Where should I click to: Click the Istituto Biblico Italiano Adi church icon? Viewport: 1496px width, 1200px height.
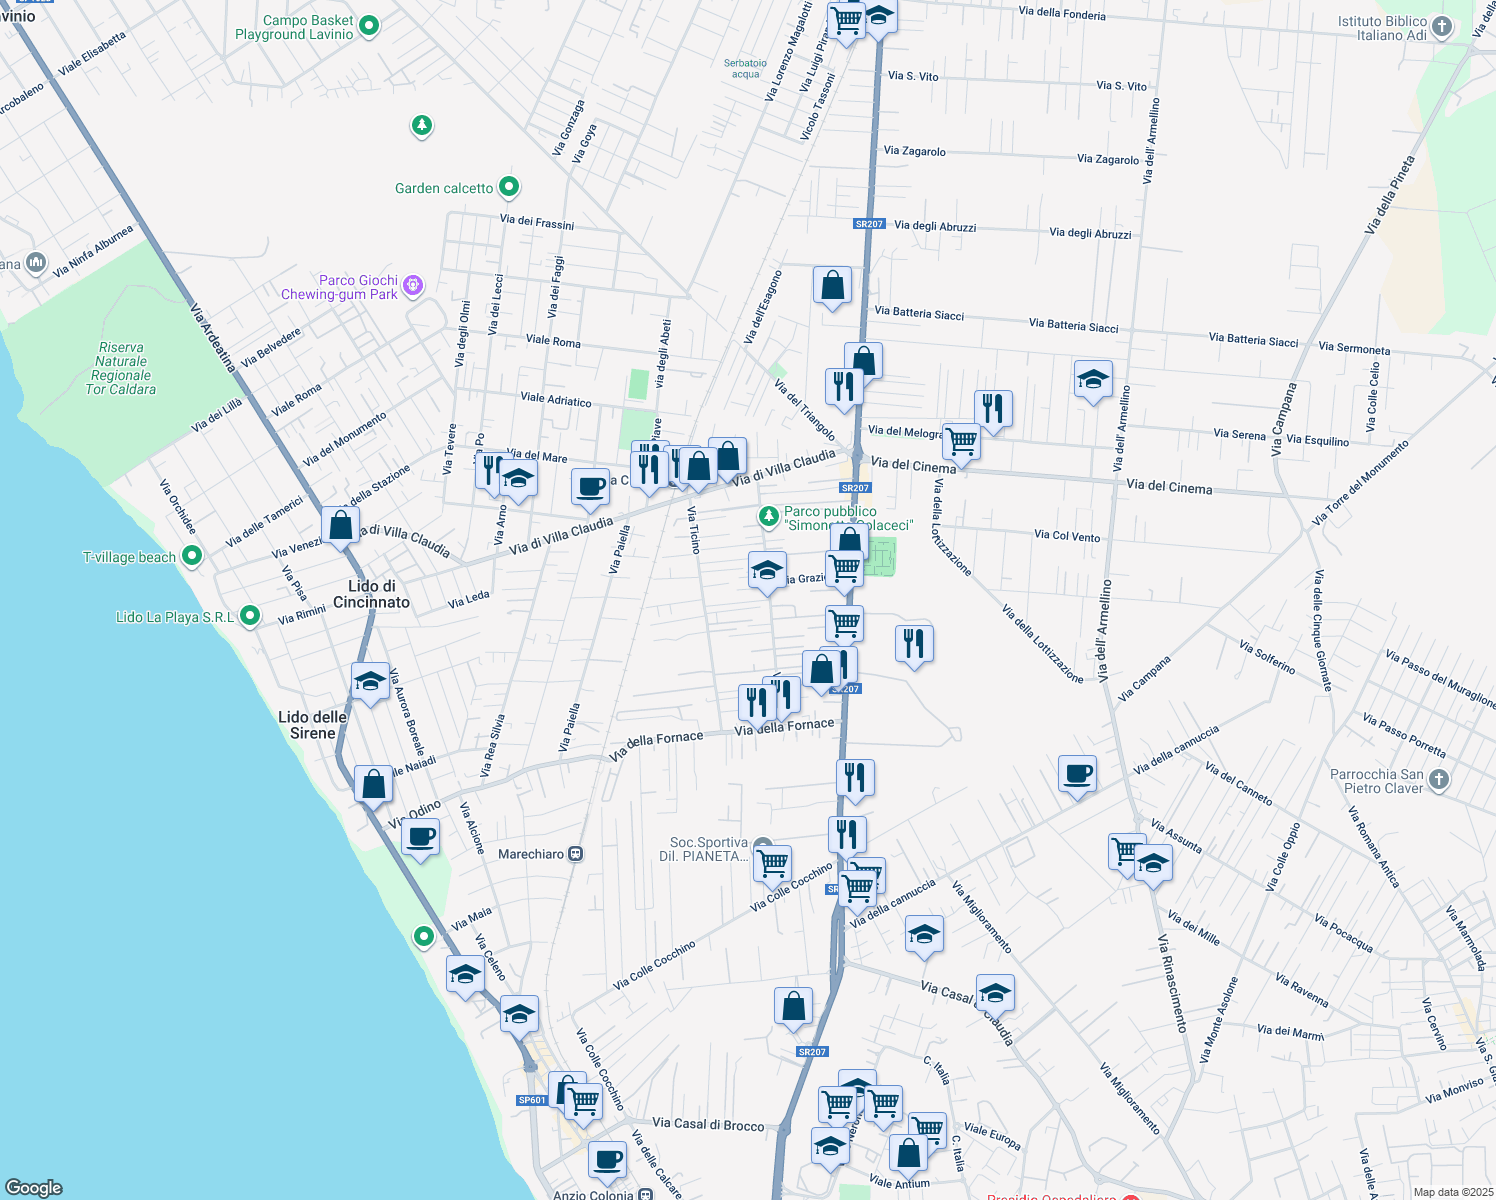pos(1441,26)
